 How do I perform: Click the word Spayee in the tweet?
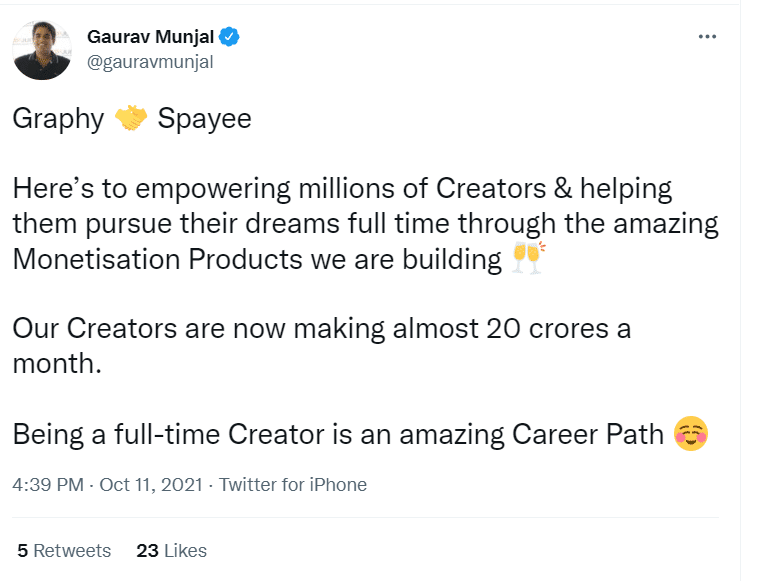click(x=205, y=119)
